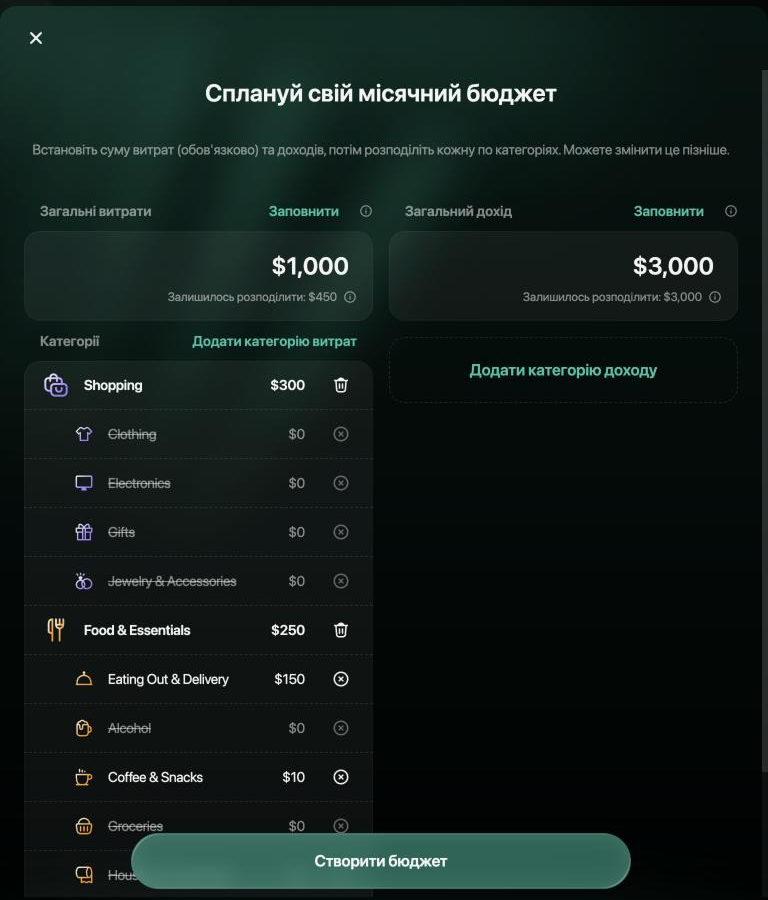Viewport: 768px width, 900px height.
Task: Click the Заповнити link for expenses
Action: tap(304, 211)
